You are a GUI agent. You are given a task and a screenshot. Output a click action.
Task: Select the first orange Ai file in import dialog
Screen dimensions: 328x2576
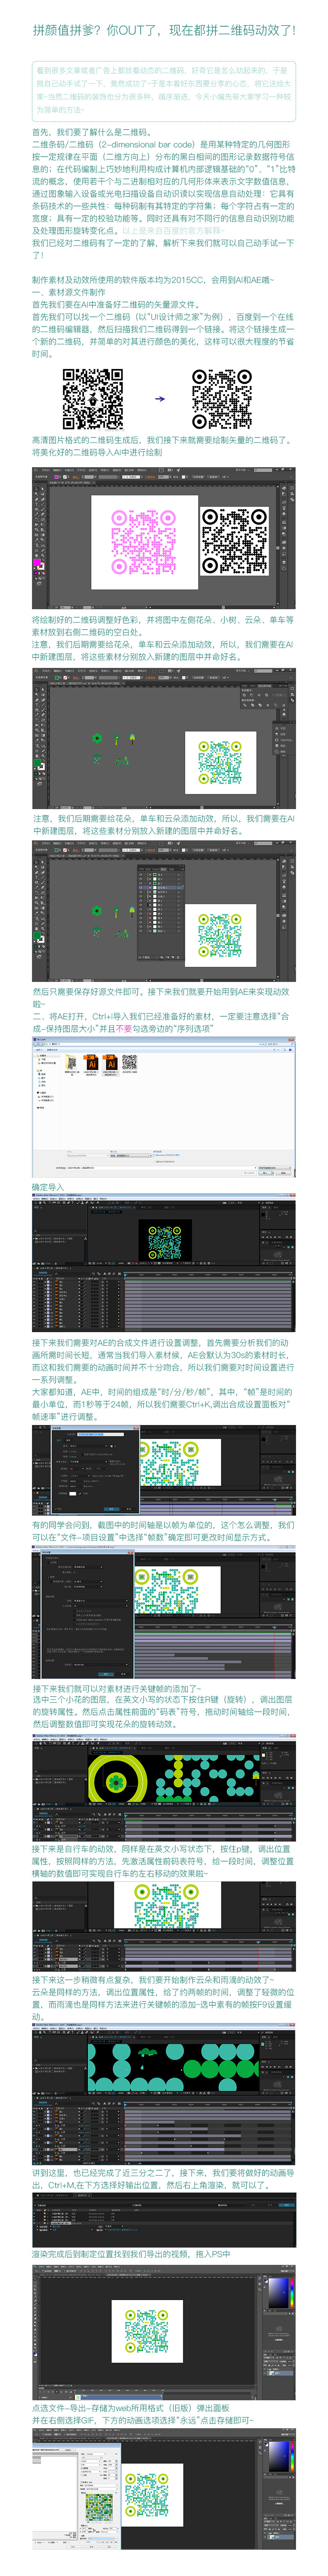[90, 1062]
